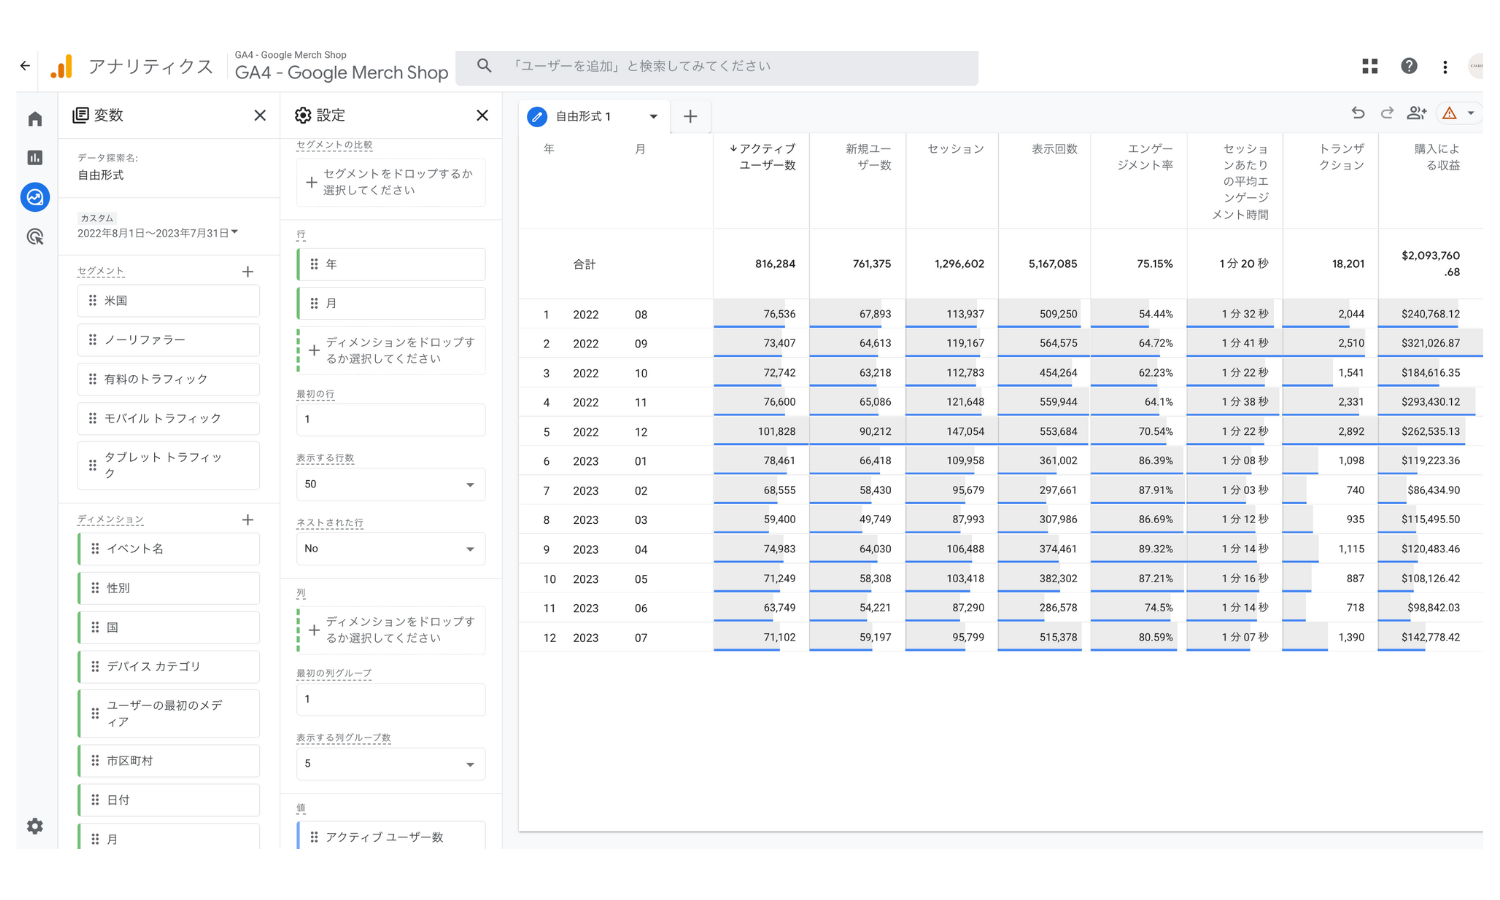
Task: Open Analytics help via the question mark
Action: [1409, 66]
